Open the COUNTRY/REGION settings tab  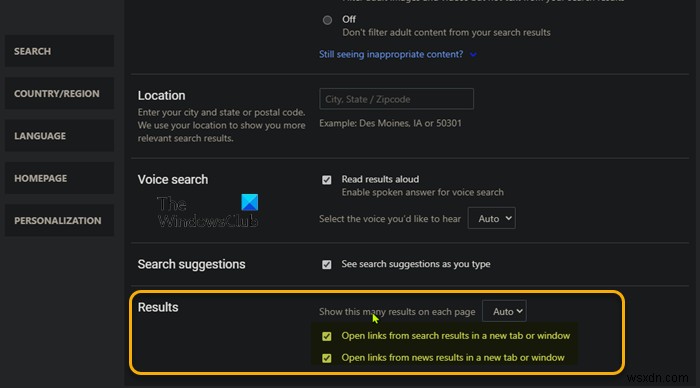(x=59, y=93)
